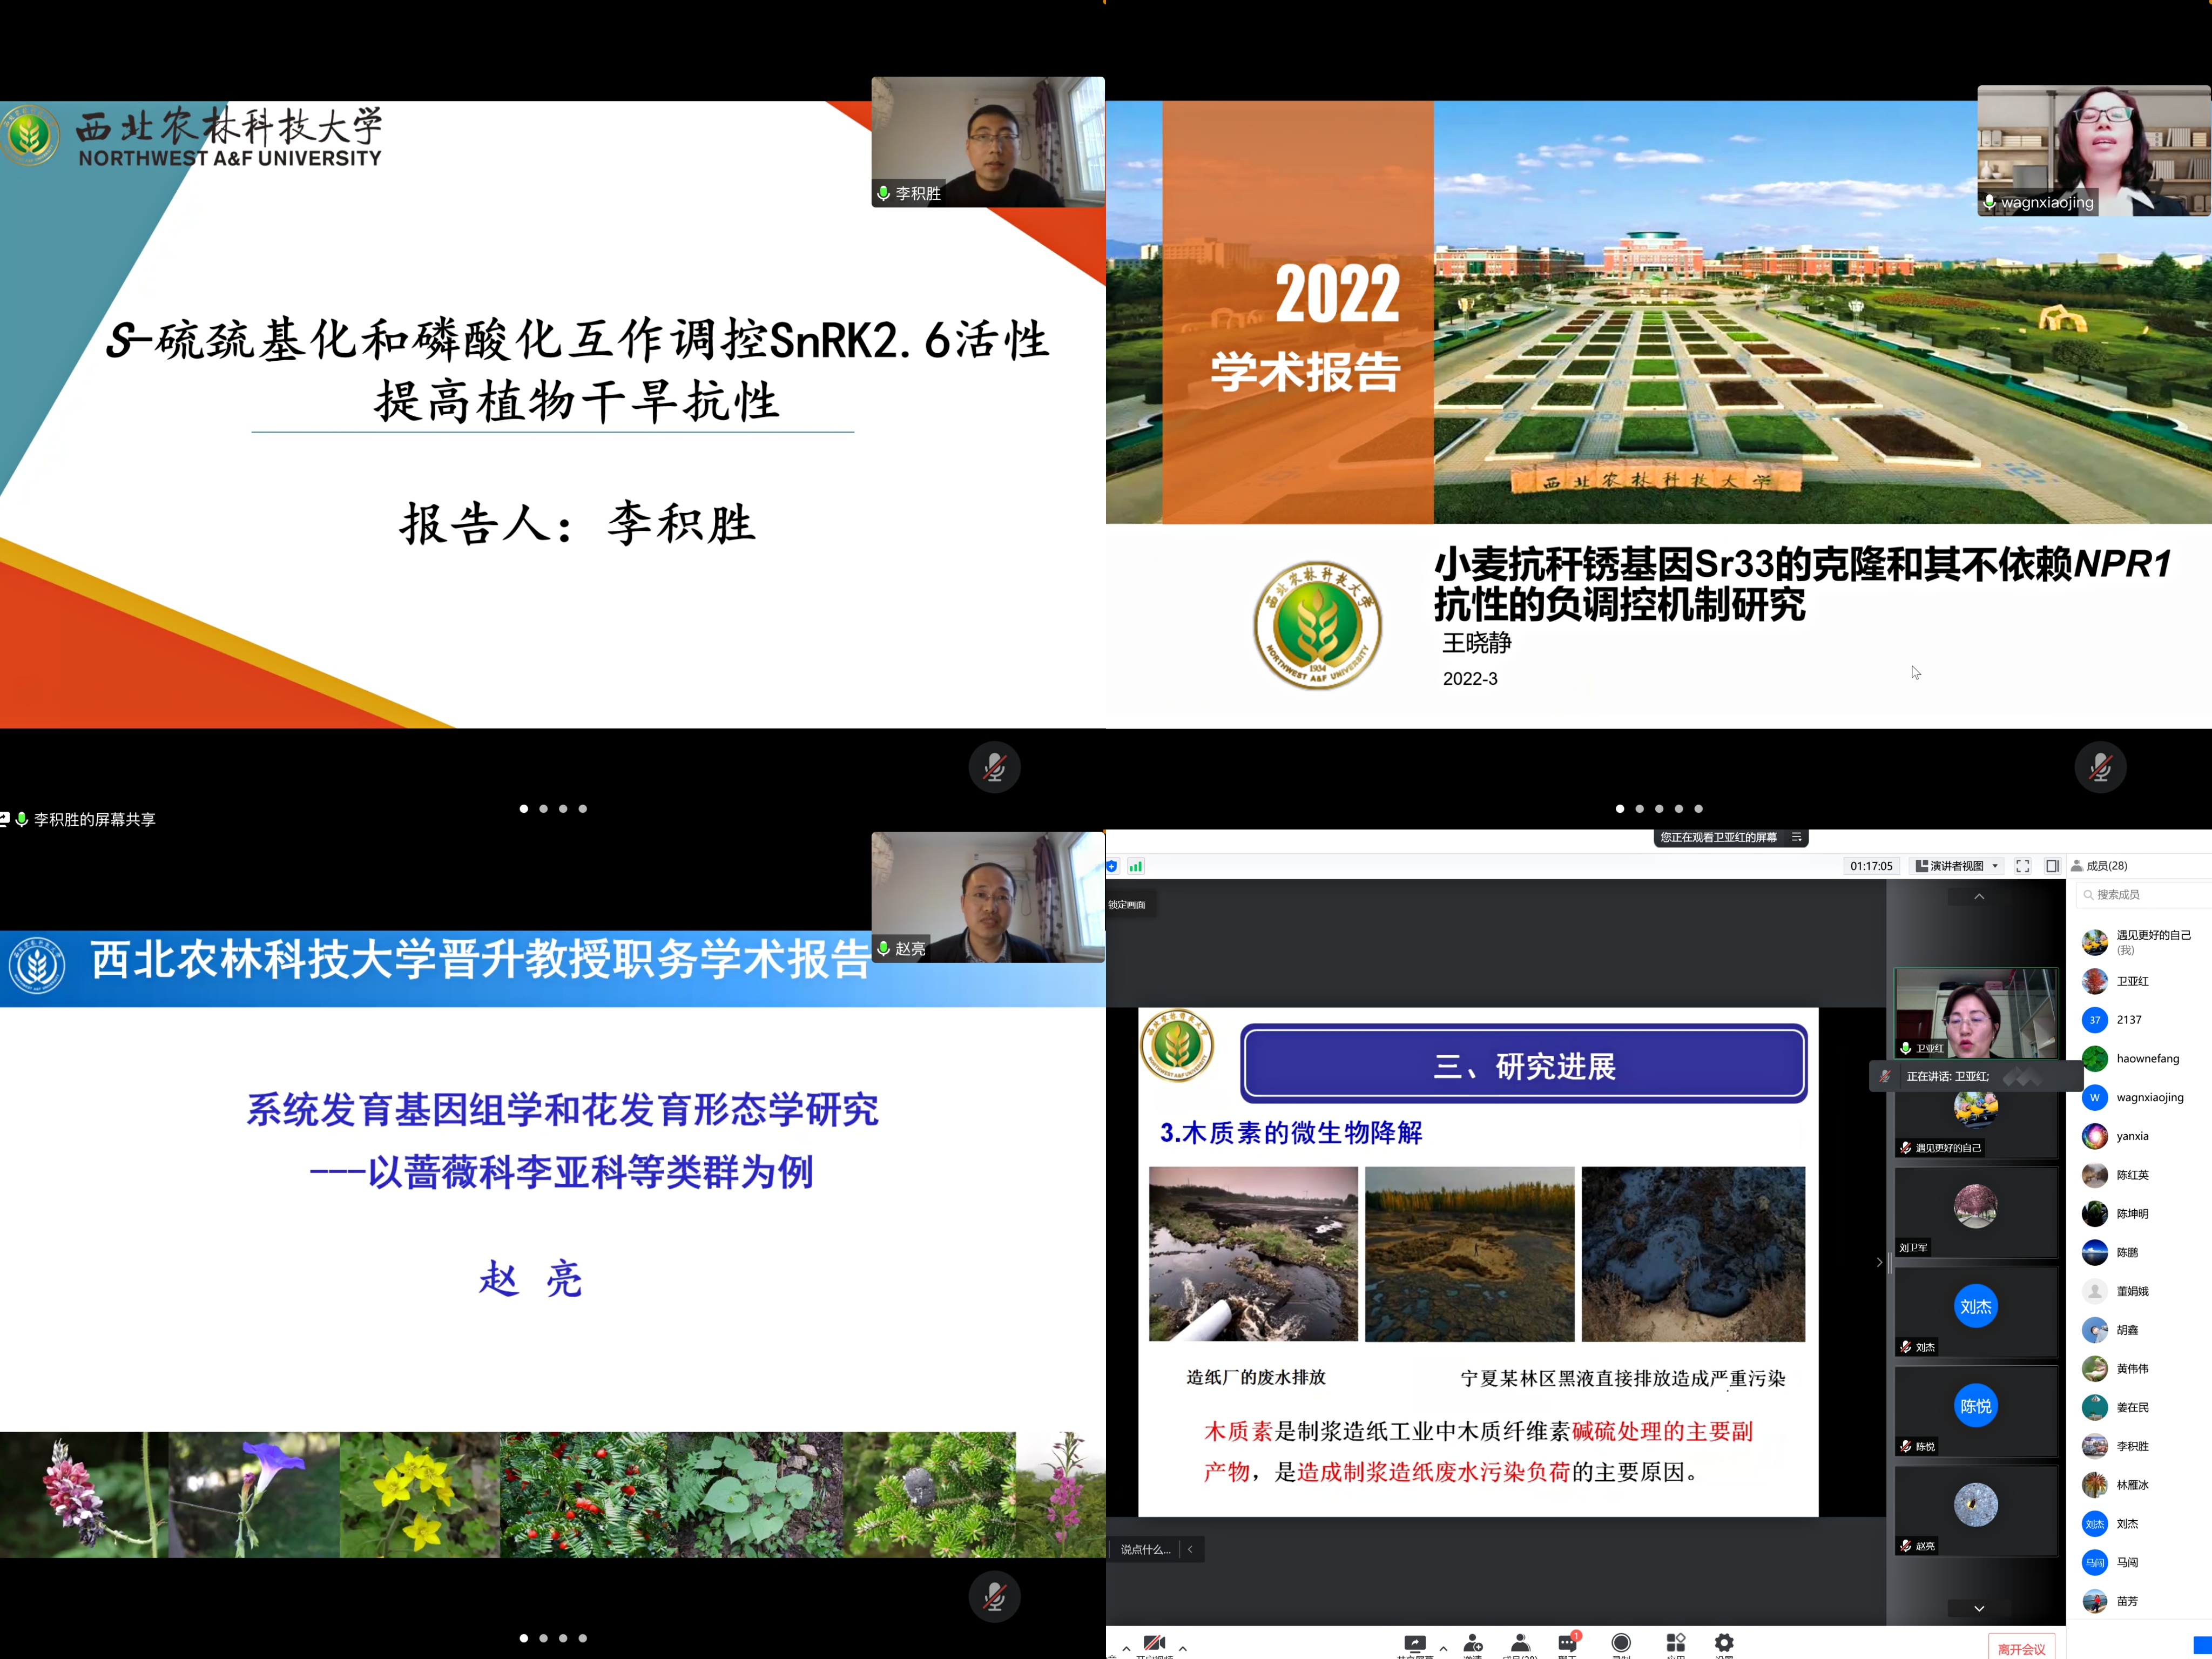The width and height of the screenshot is (2212, 1659).
Task: Expand share screen options arrow
Action: (1443, 1648)
